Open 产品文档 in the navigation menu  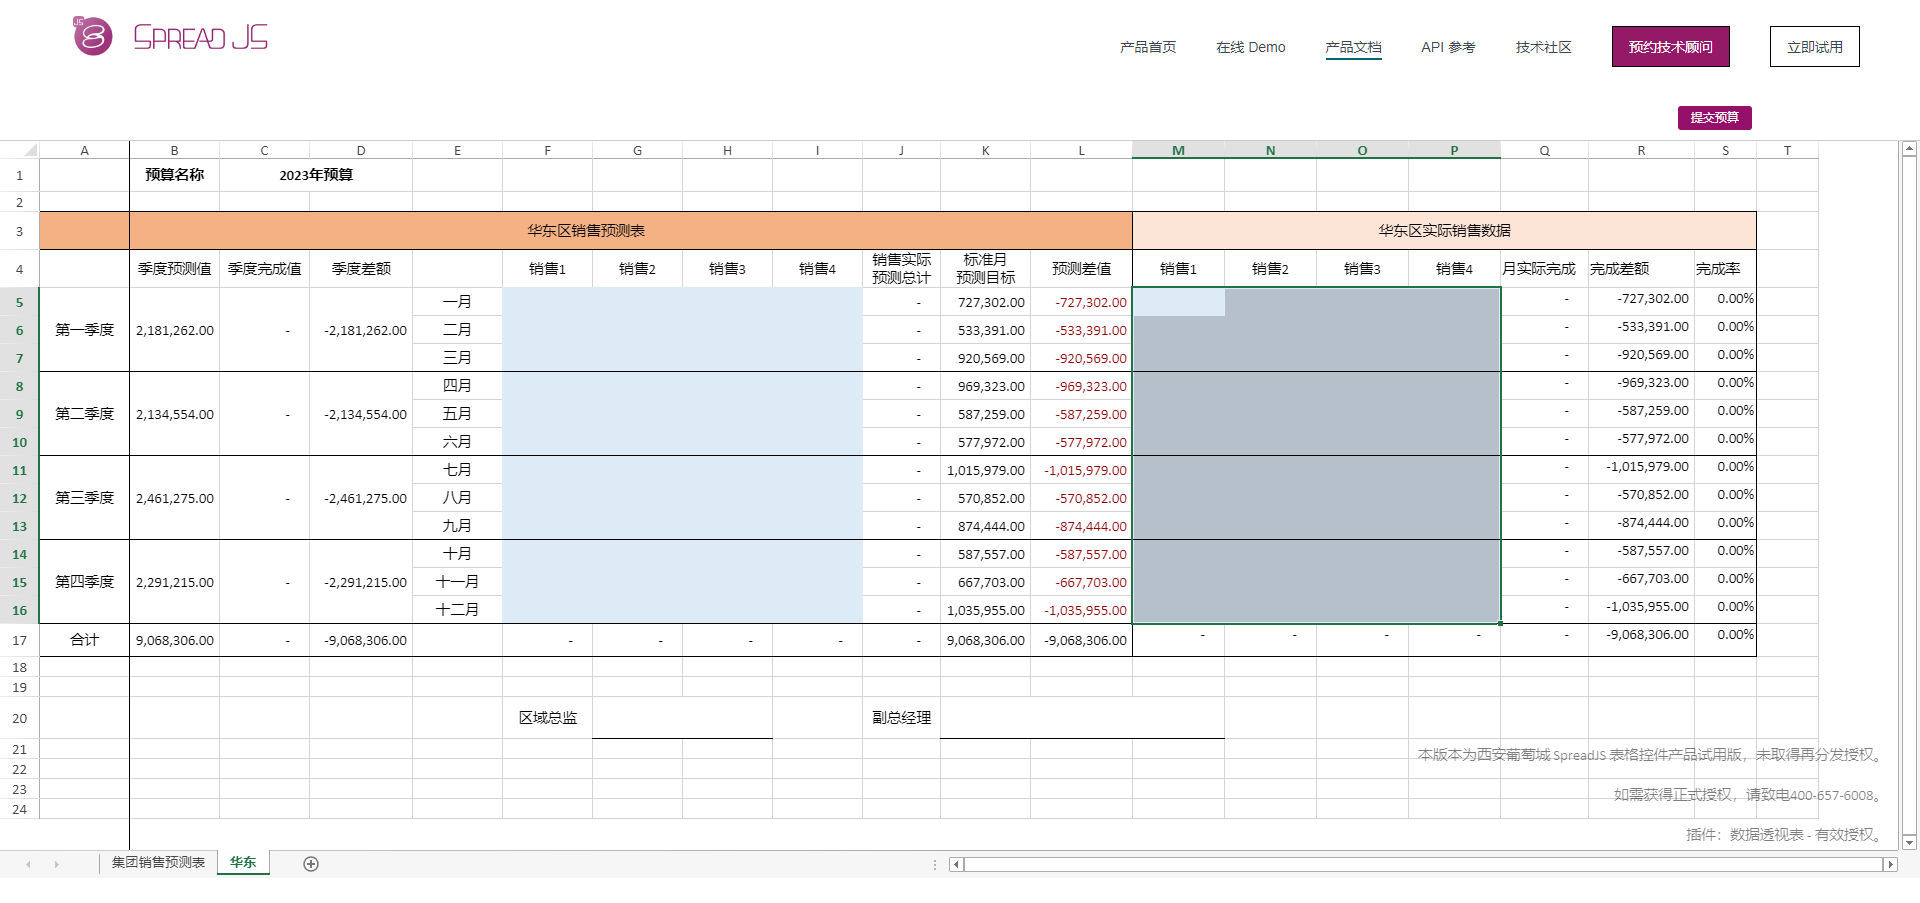pos(1353,47)
